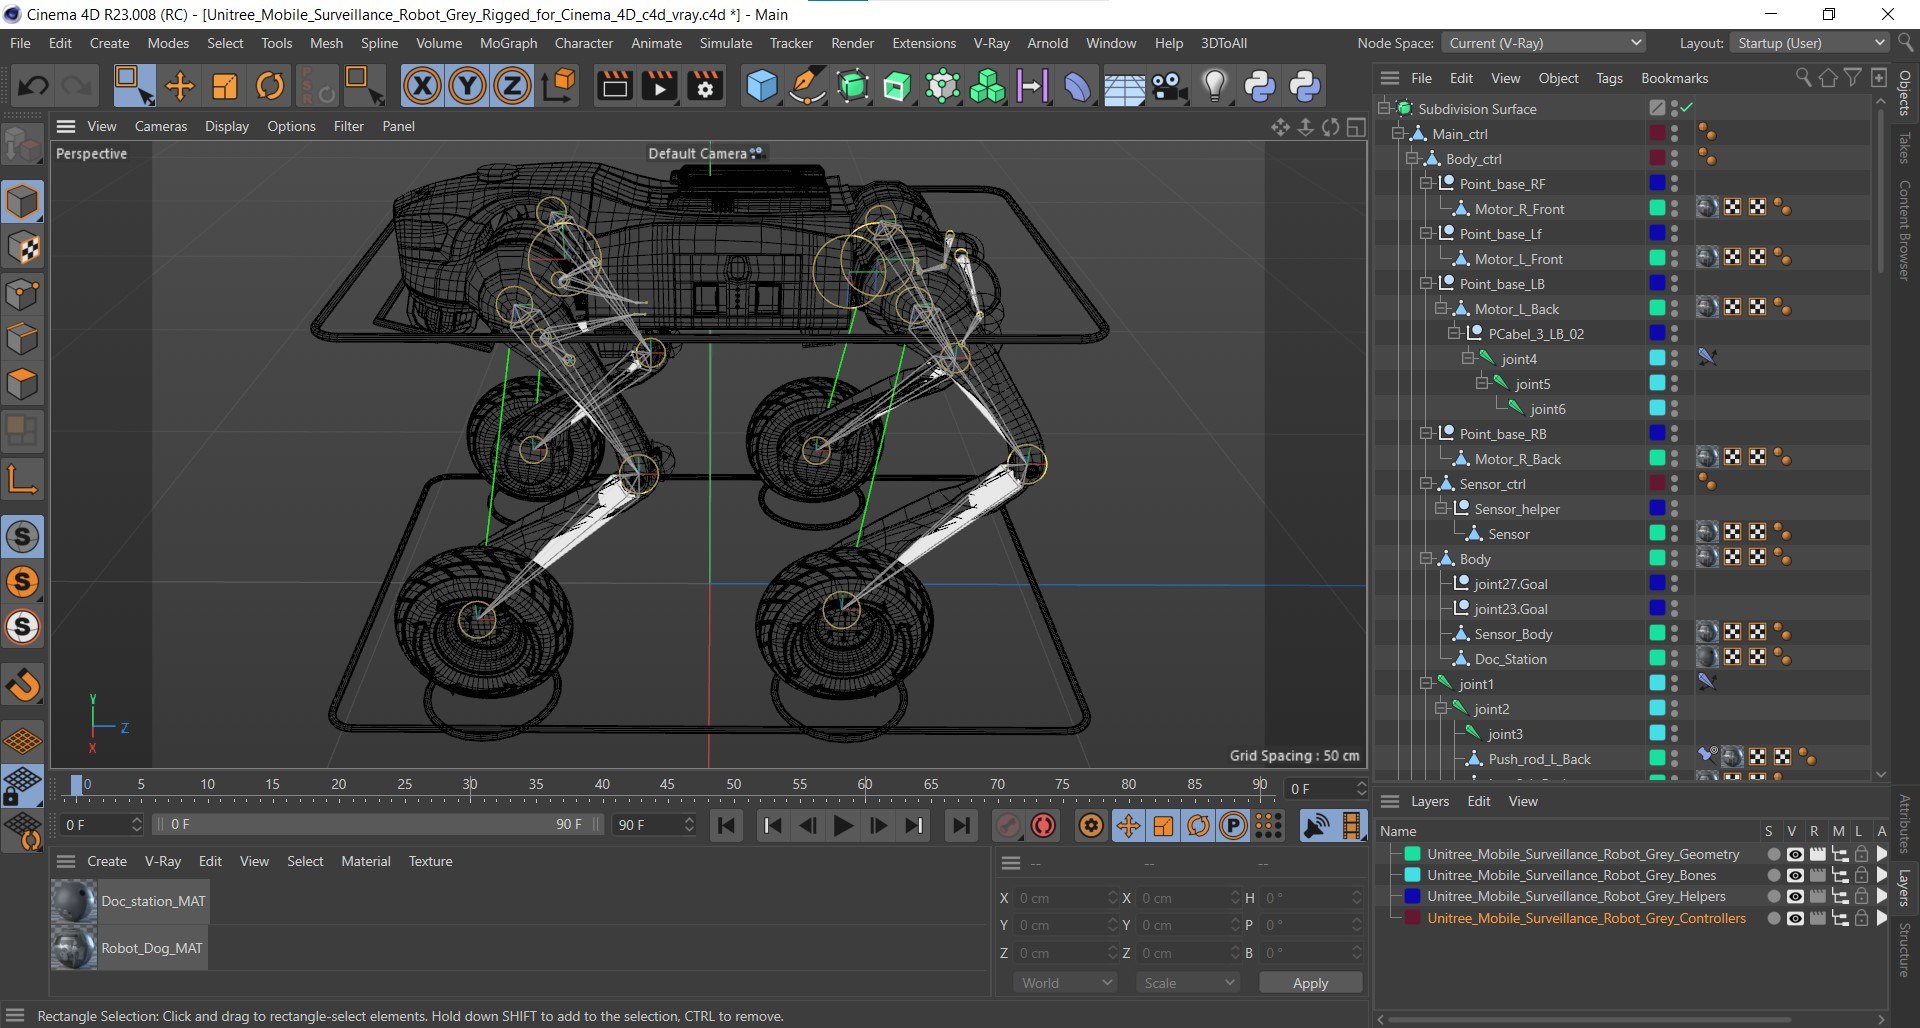Select the Scale tool
Screen dimensions: 1920x1028
point(225,86)
